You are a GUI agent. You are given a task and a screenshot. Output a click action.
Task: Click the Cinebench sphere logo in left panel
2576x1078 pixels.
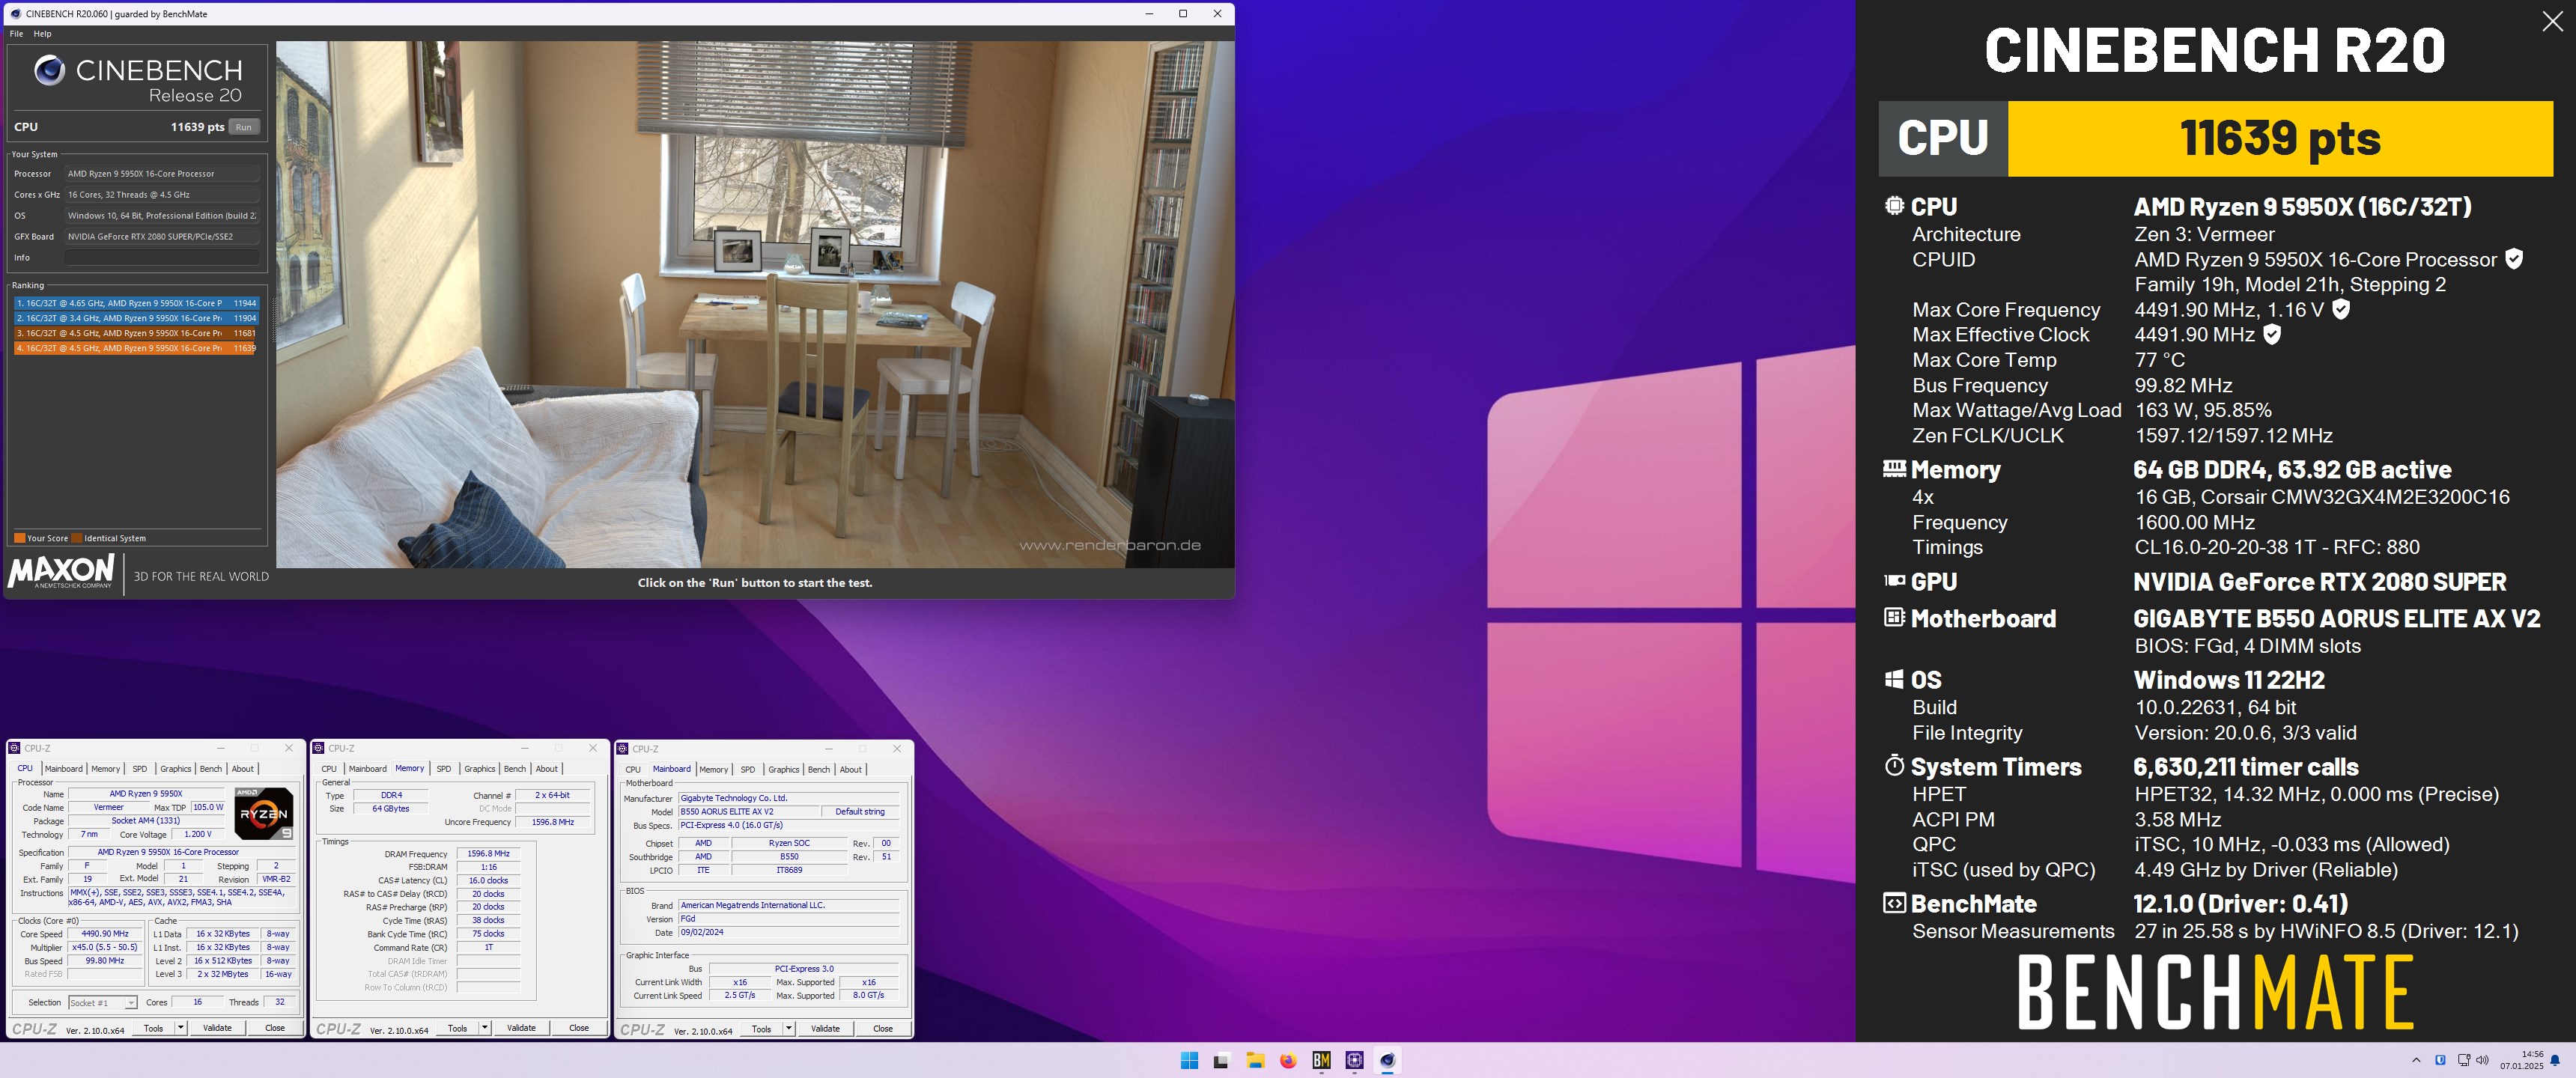[x=50, y=70]
